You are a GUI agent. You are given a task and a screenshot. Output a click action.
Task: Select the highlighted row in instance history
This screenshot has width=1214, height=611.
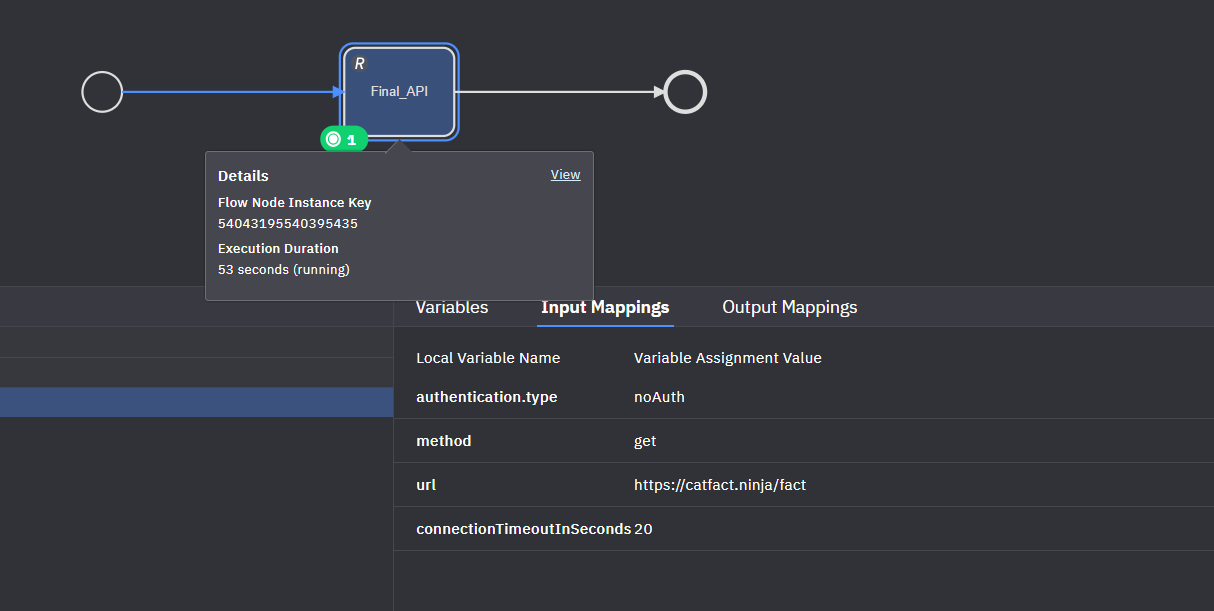click(x=196, y=402)
